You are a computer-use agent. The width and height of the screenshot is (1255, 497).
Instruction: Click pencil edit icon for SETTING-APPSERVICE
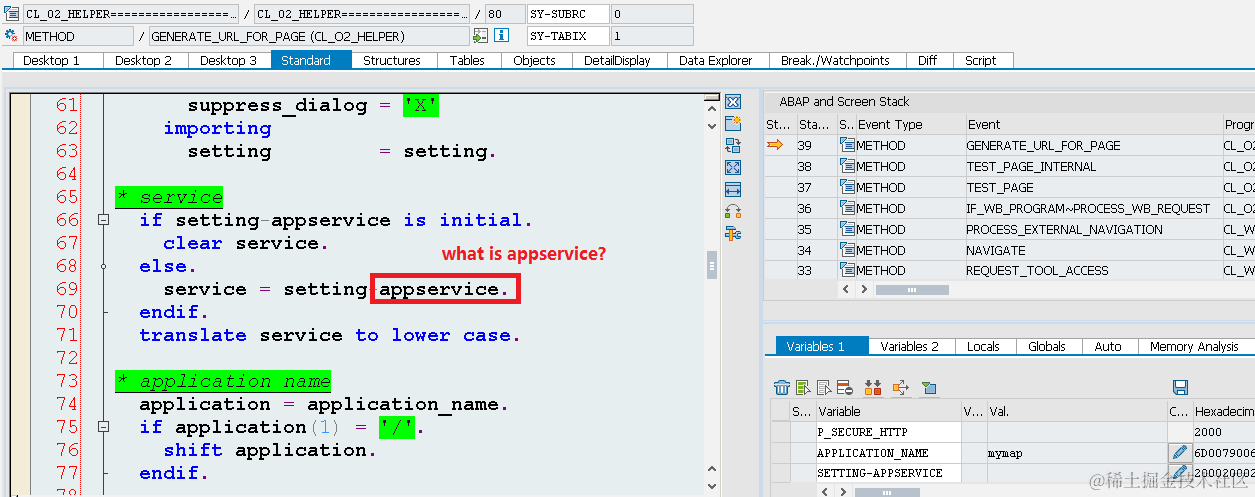click(1180, 473)
